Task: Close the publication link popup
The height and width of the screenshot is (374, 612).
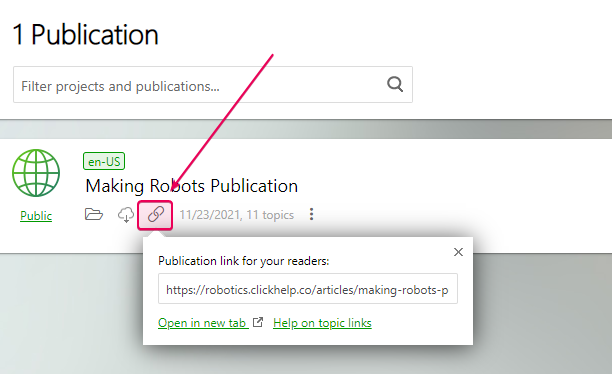Action: [458, 252]
